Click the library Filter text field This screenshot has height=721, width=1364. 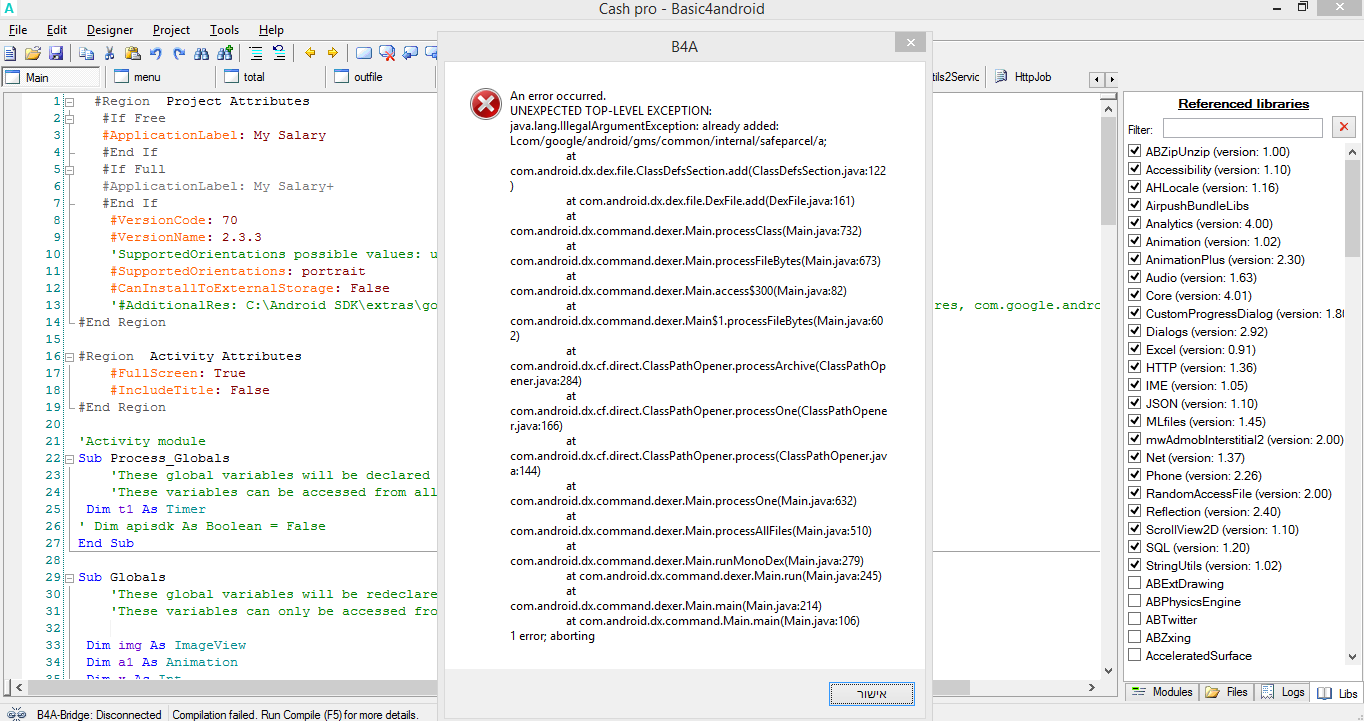pos(1242,128)
